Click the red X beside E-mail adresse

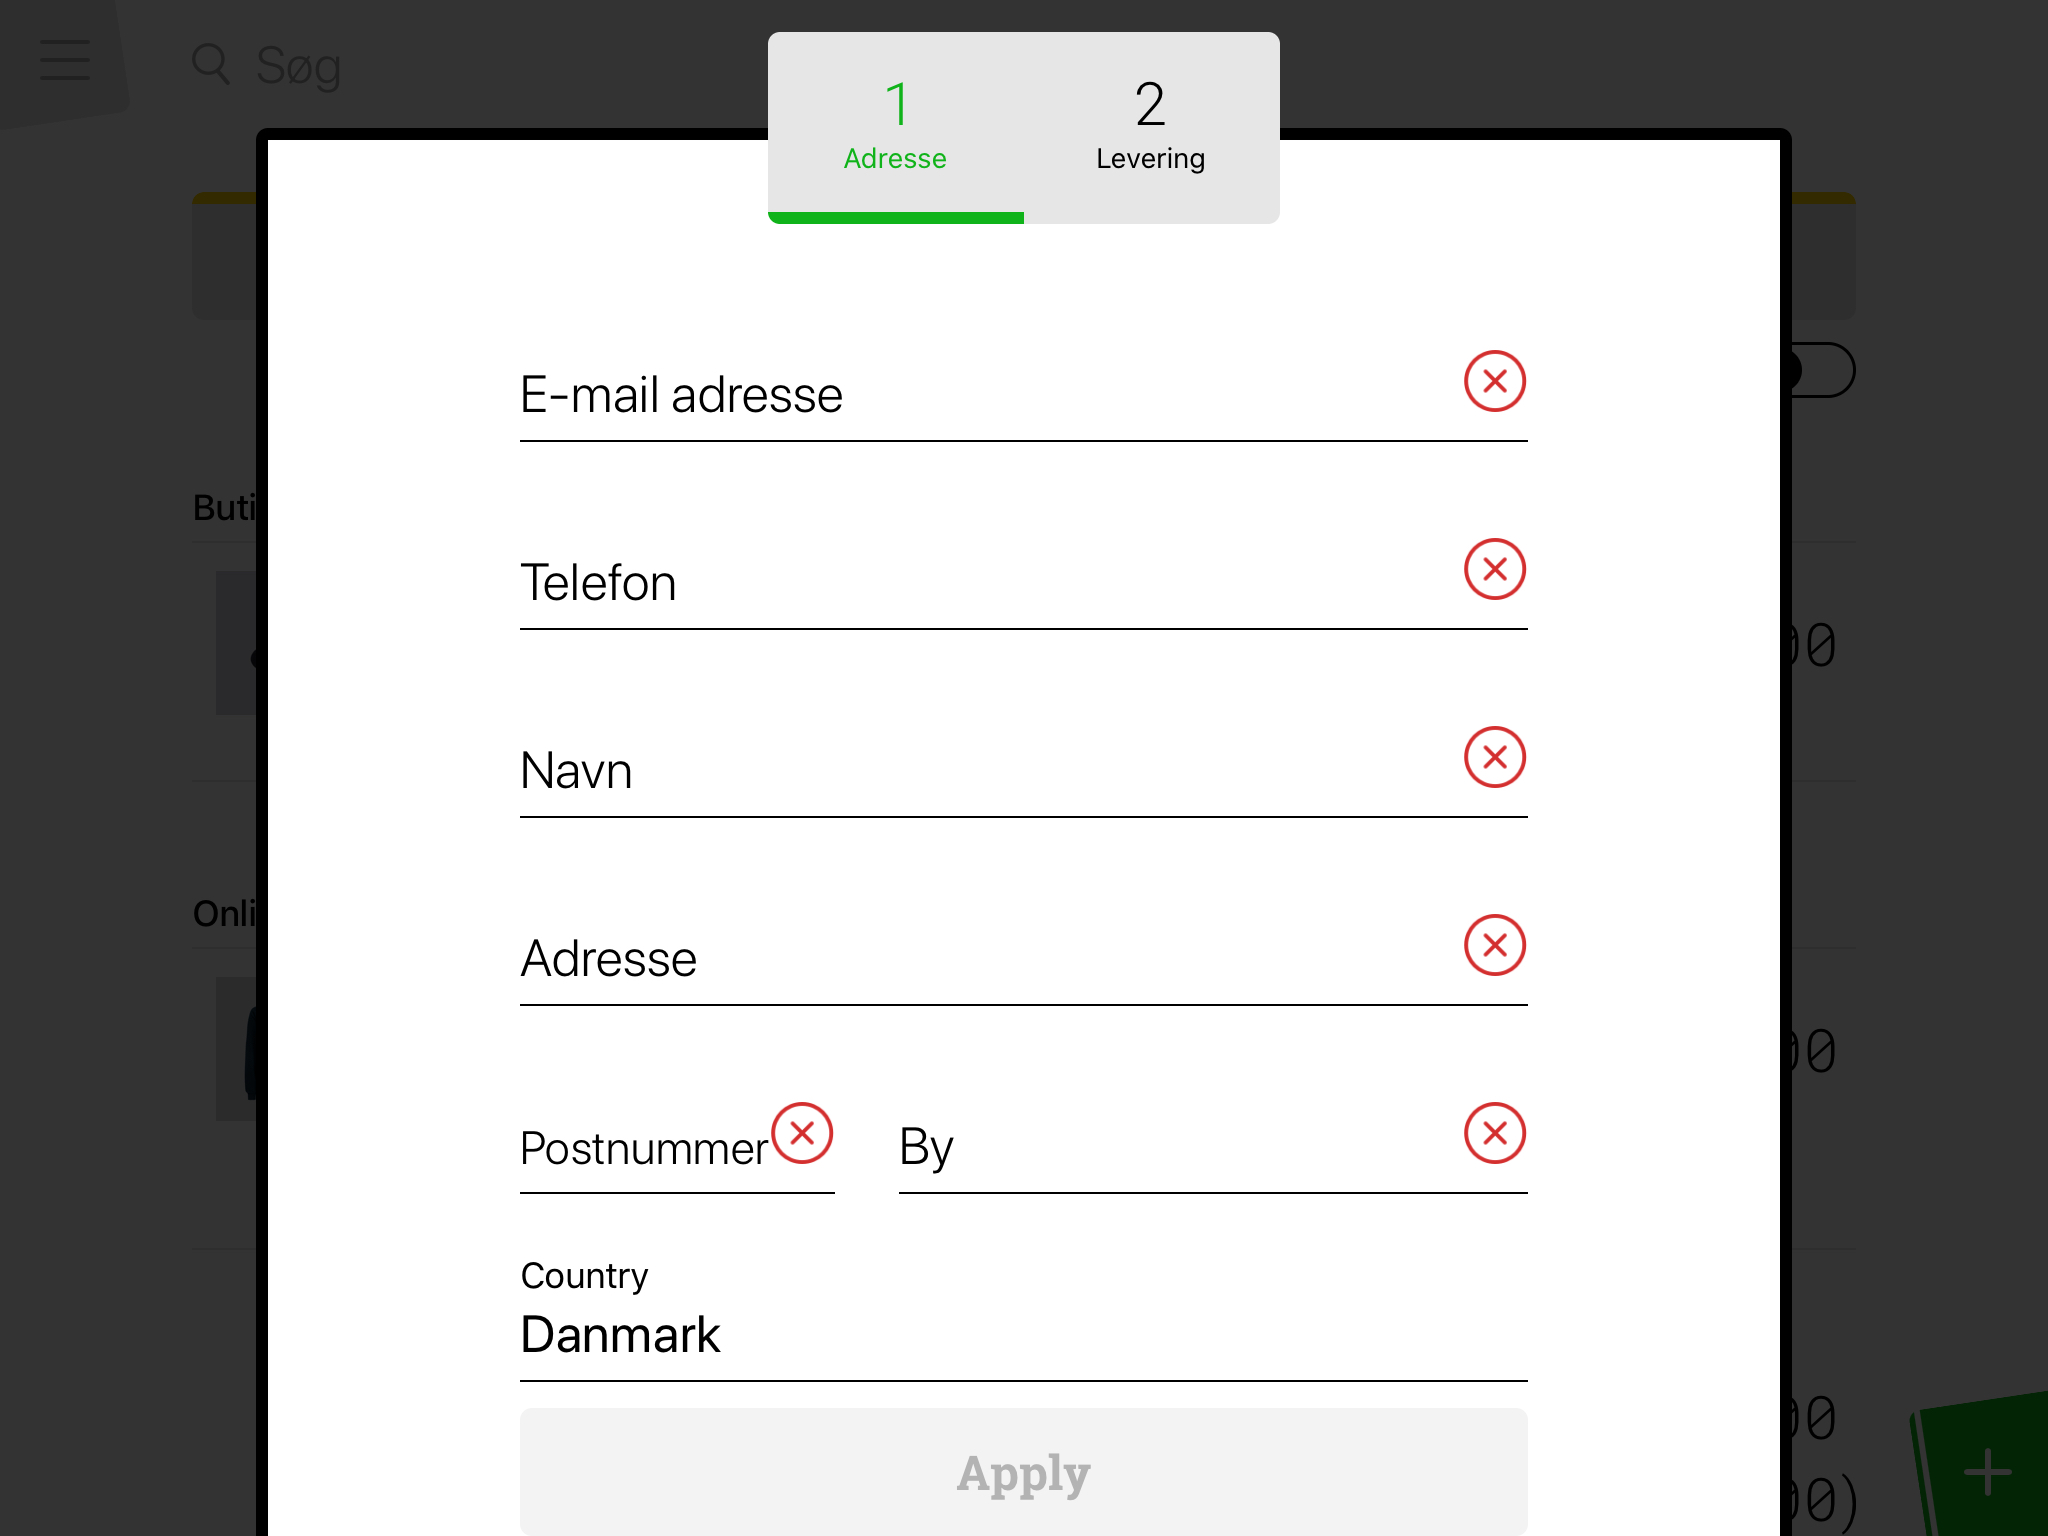tap(1494, 381)
